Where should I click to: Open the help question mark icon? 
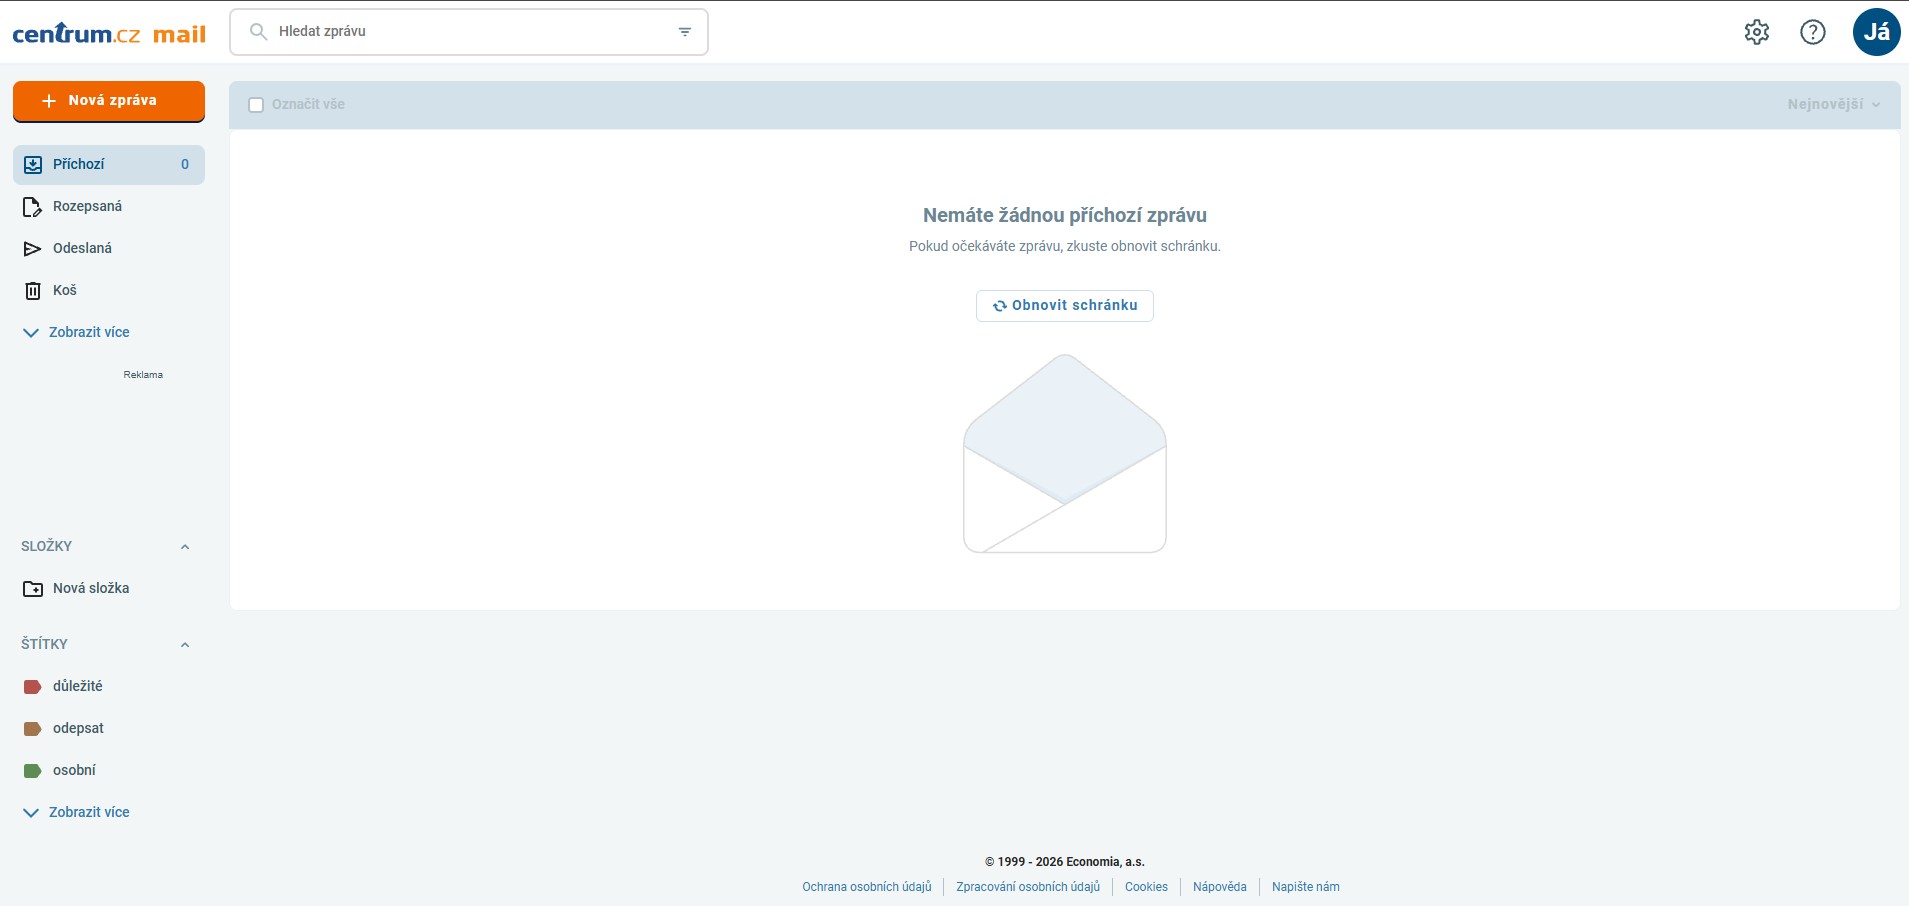[1812, 32]
